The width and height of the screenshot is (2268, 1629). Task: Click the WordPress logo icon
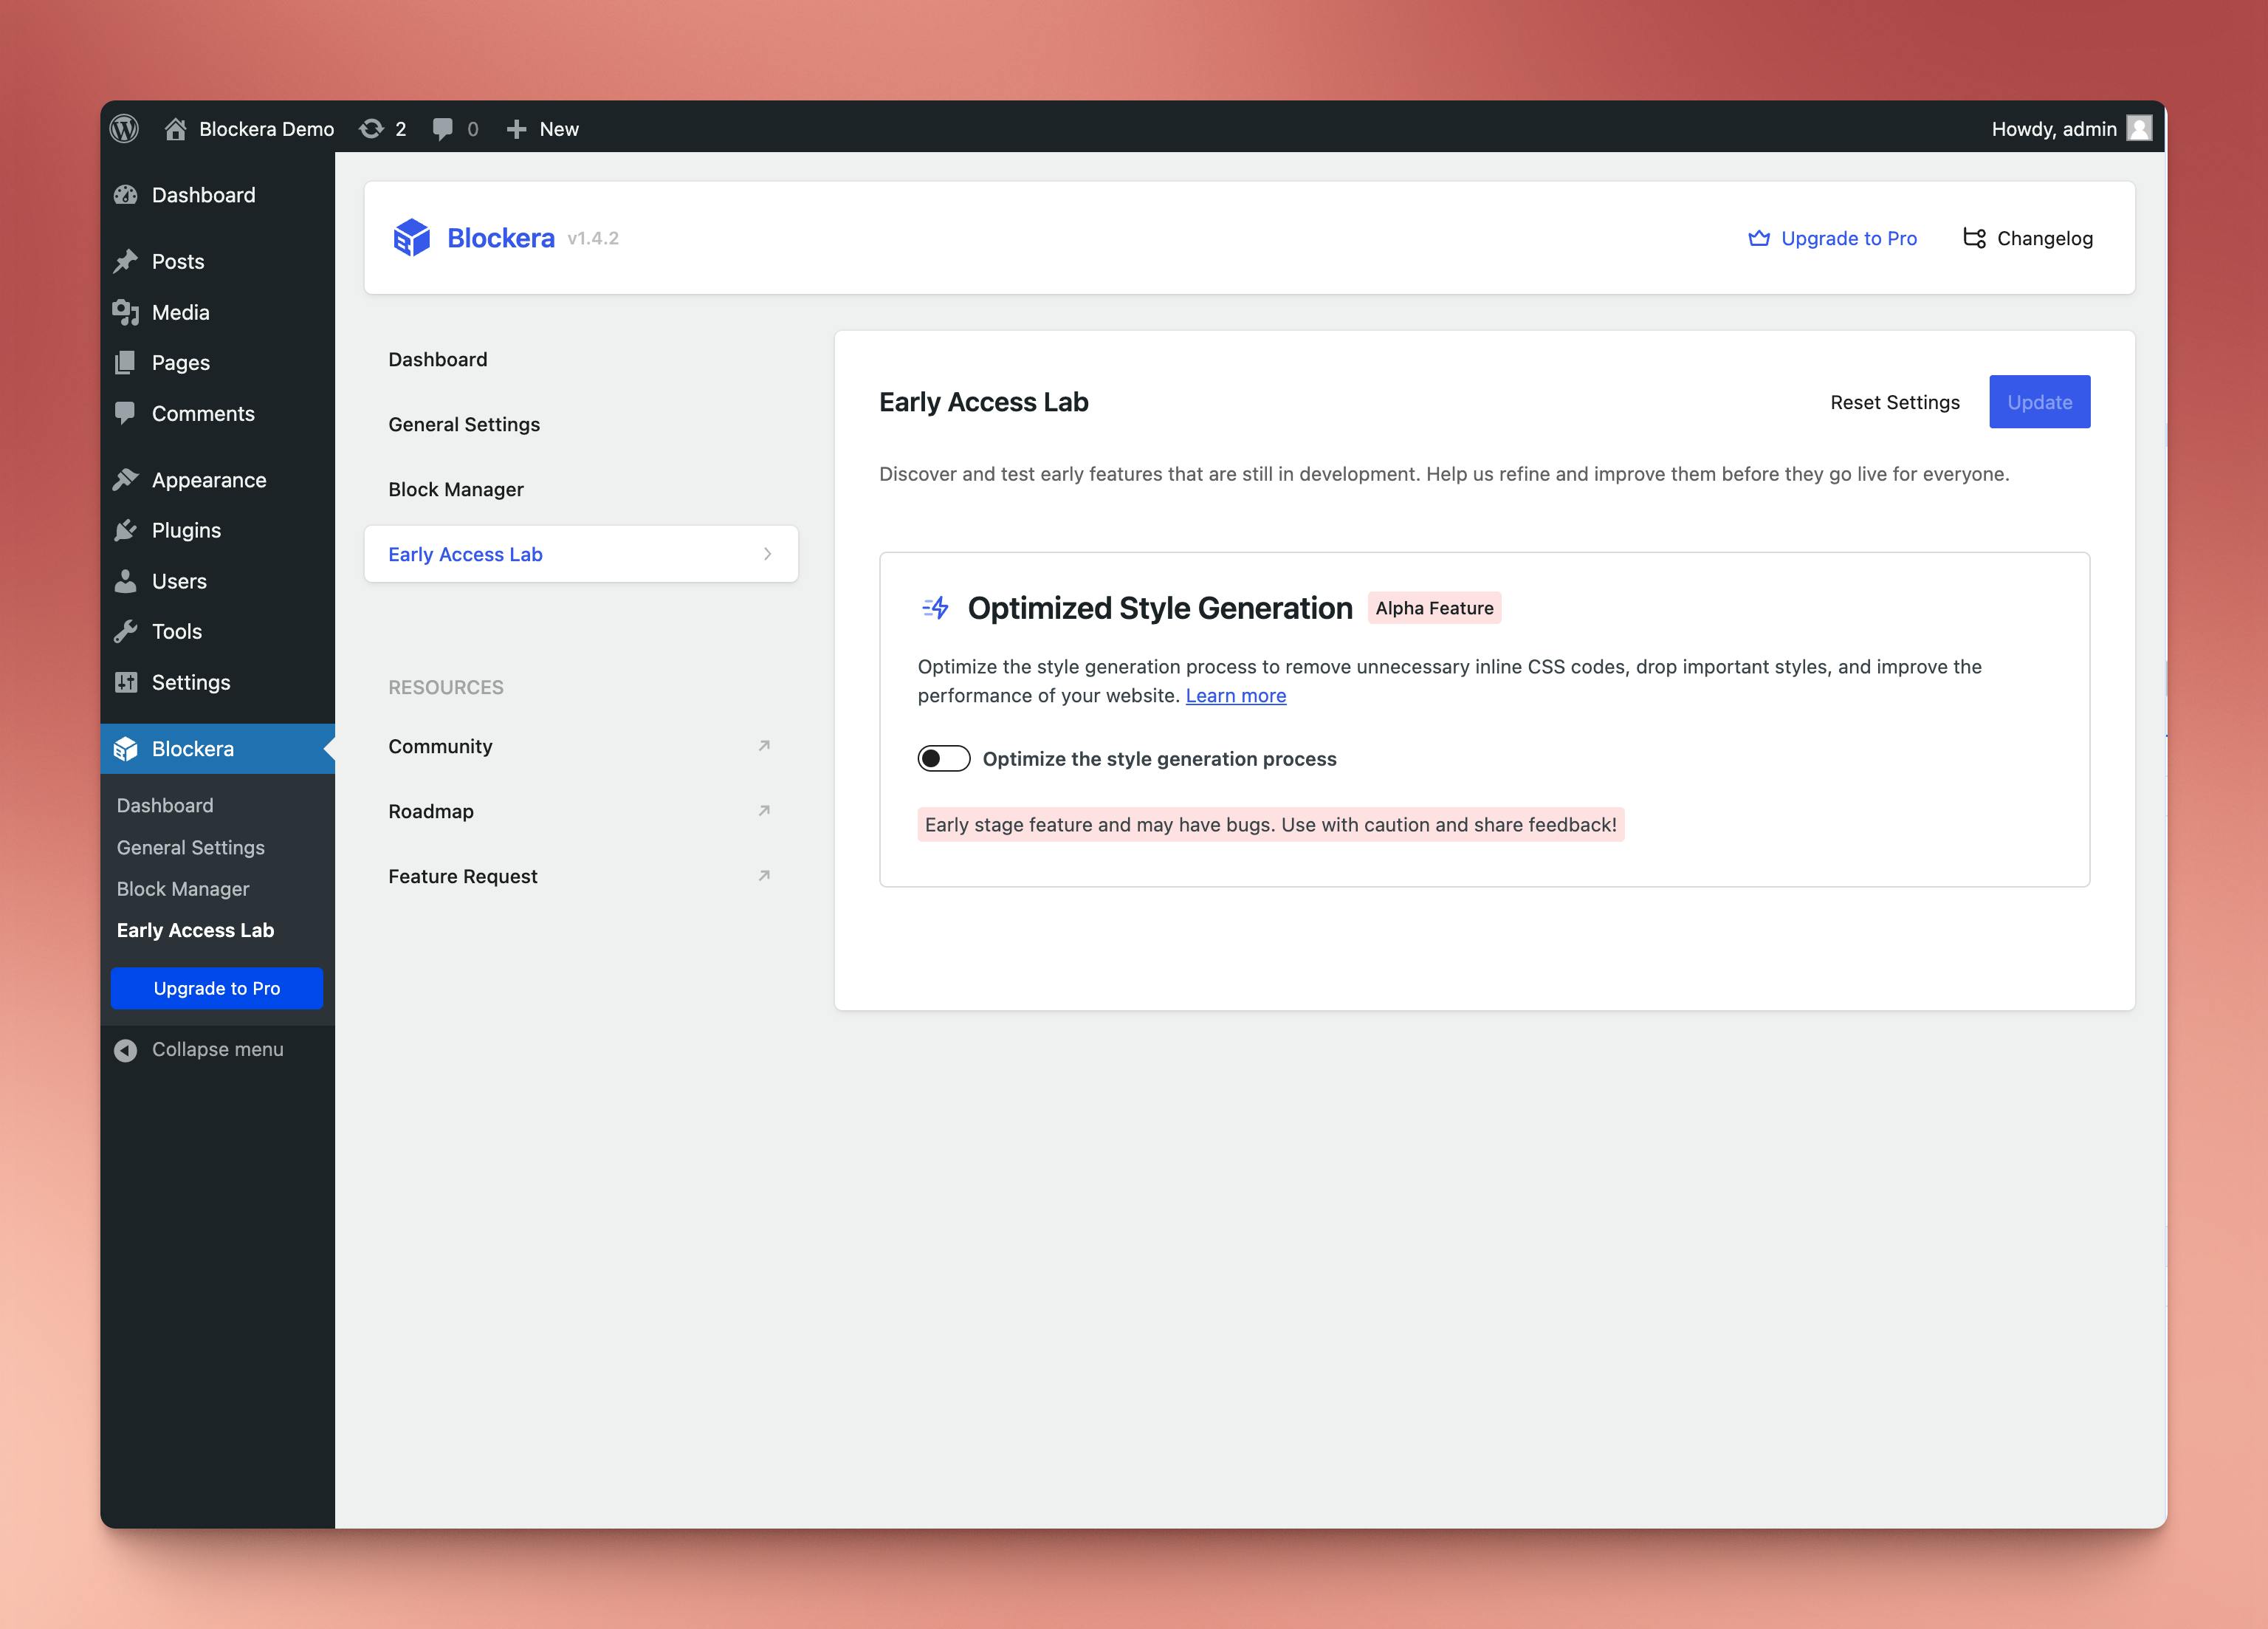point(124,129)
